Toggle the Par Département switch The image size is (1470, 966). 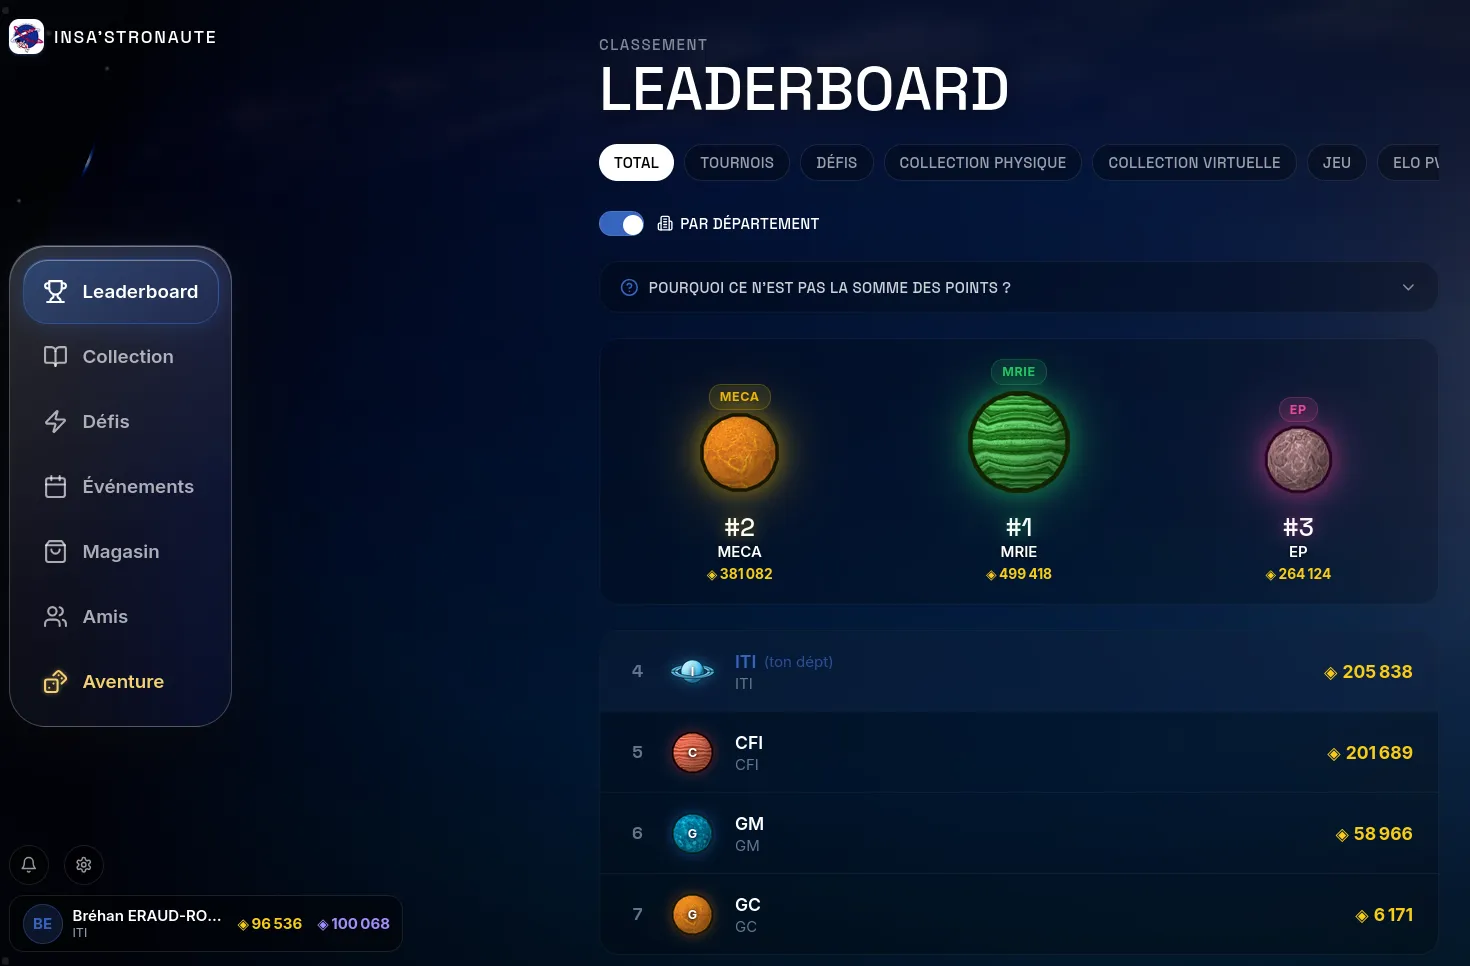coord(621,224)
